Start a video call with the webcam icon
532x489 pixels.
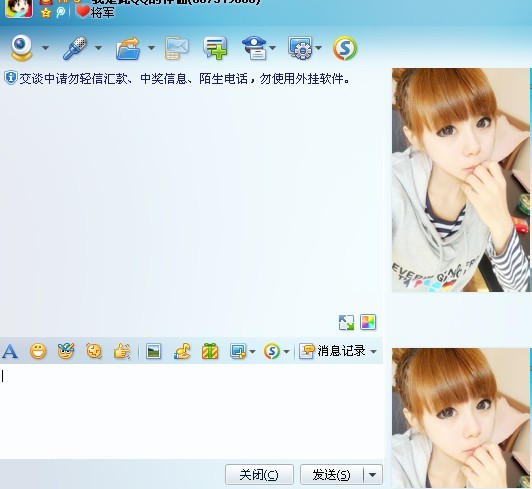(x=22, y=48)
